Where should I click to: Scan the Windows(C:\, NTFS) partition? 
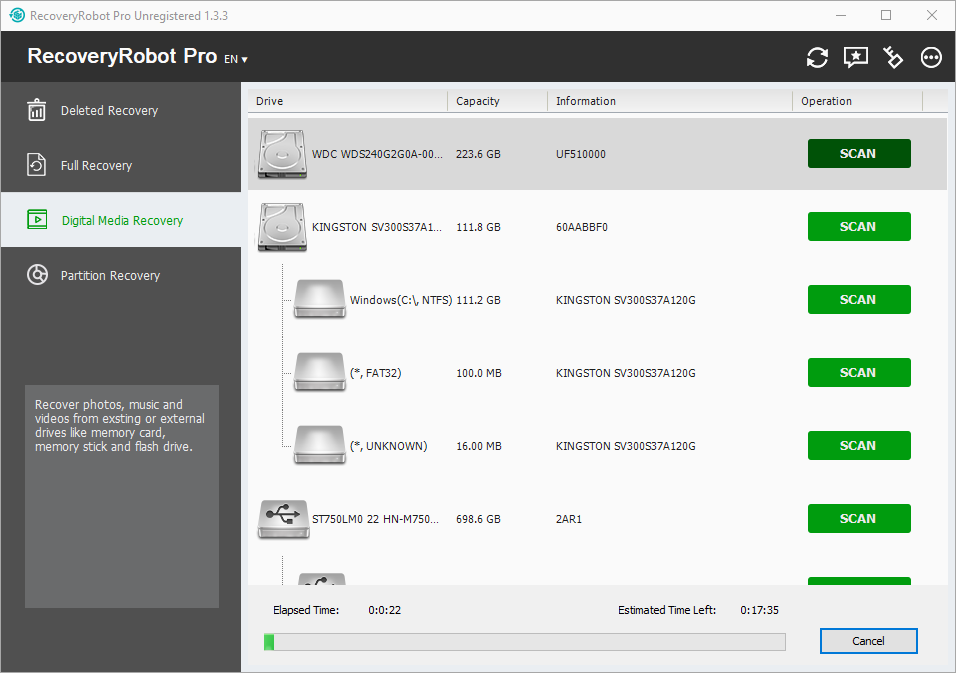(x=859, y=299)
